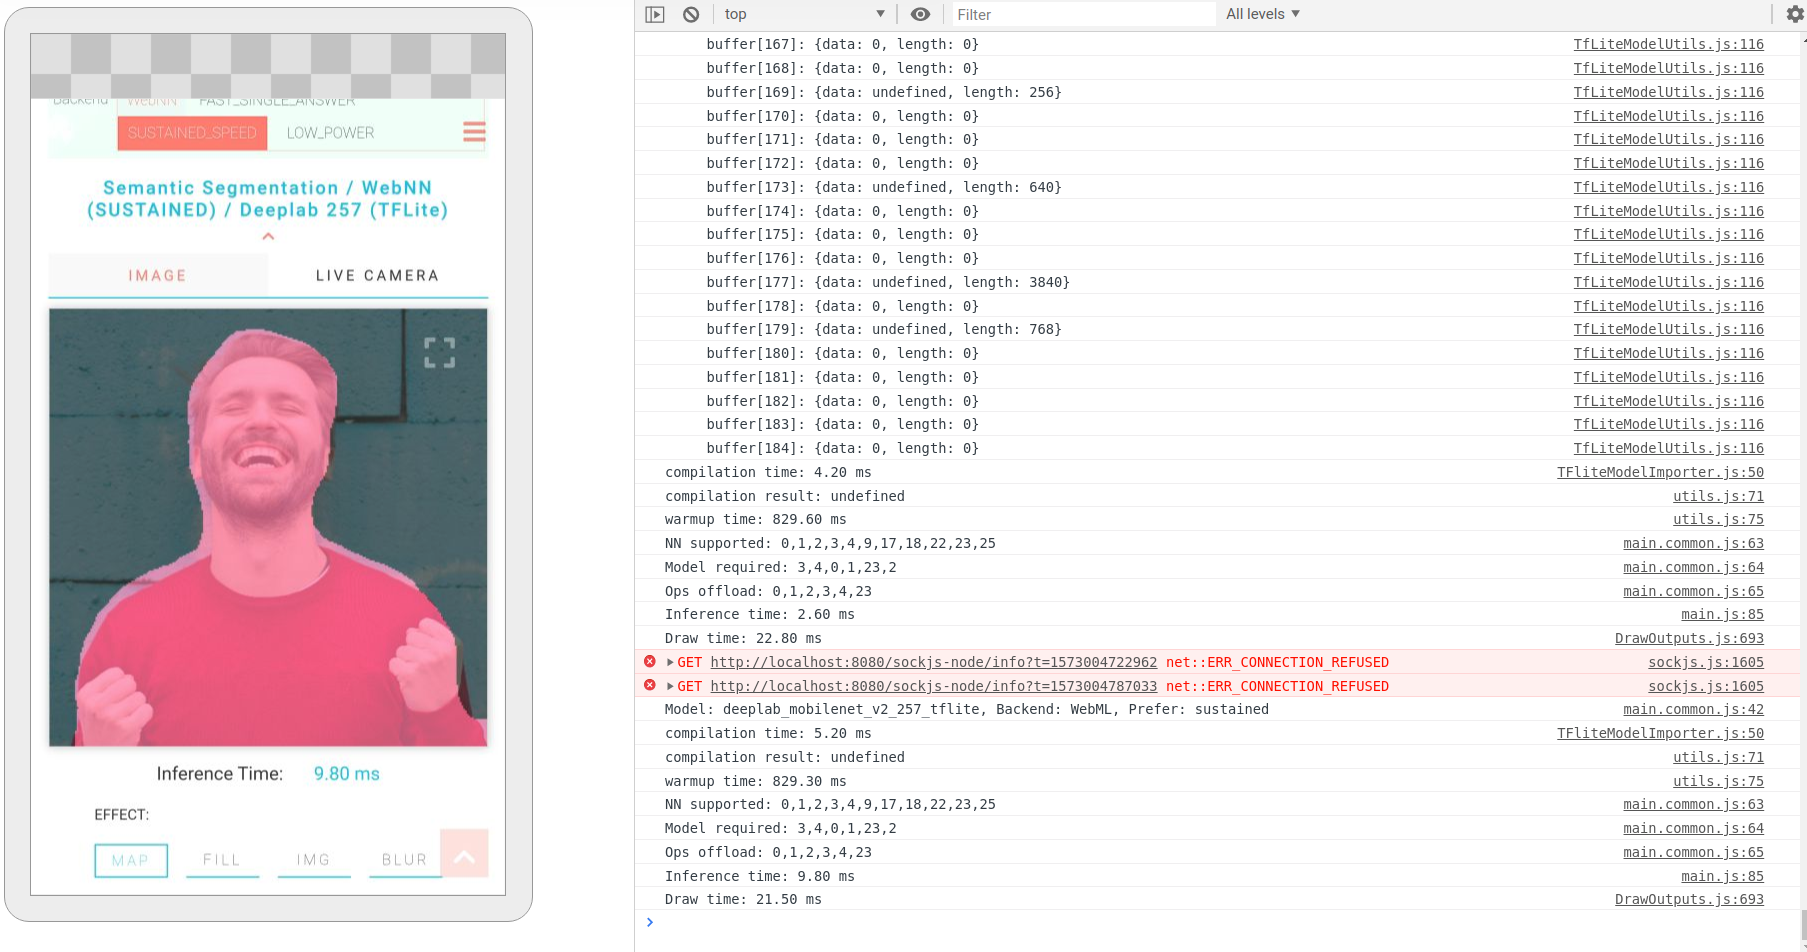Enable the FILL segmentation effect
This screenshot has width=1807, height=952.
(x=222, y=860)
